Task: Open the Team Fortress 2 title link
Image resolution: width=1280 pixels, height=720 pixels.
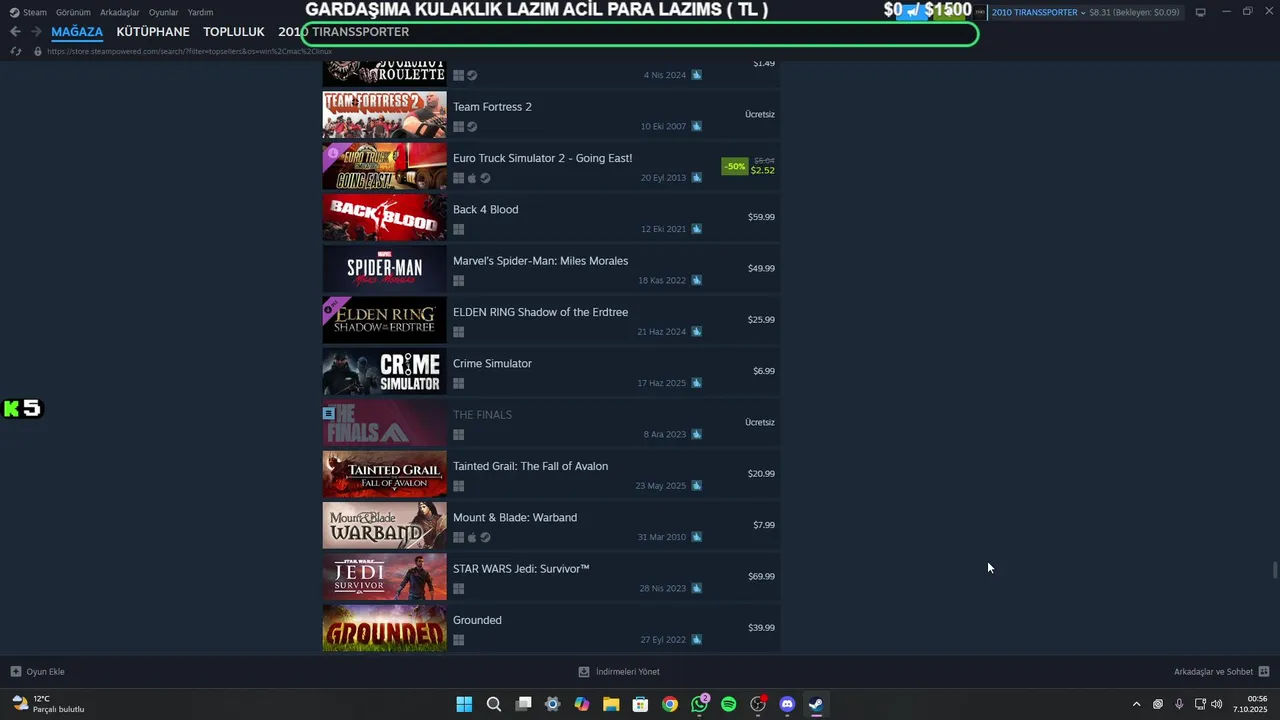Action: tap(492, 107)
